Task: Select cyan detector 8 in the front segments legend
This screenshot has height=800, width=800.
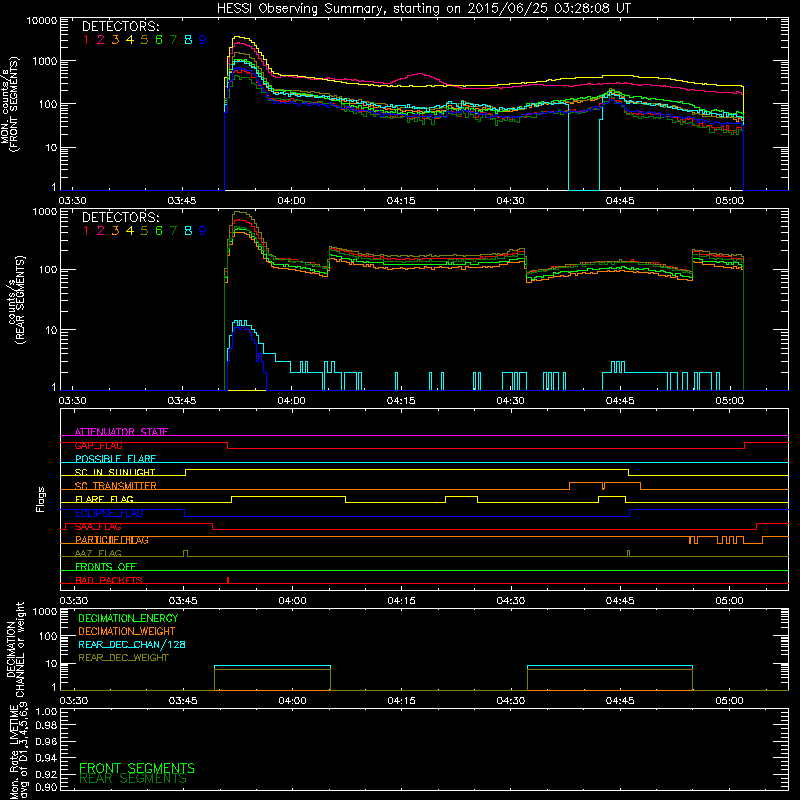Action: [x=188, y=39]
